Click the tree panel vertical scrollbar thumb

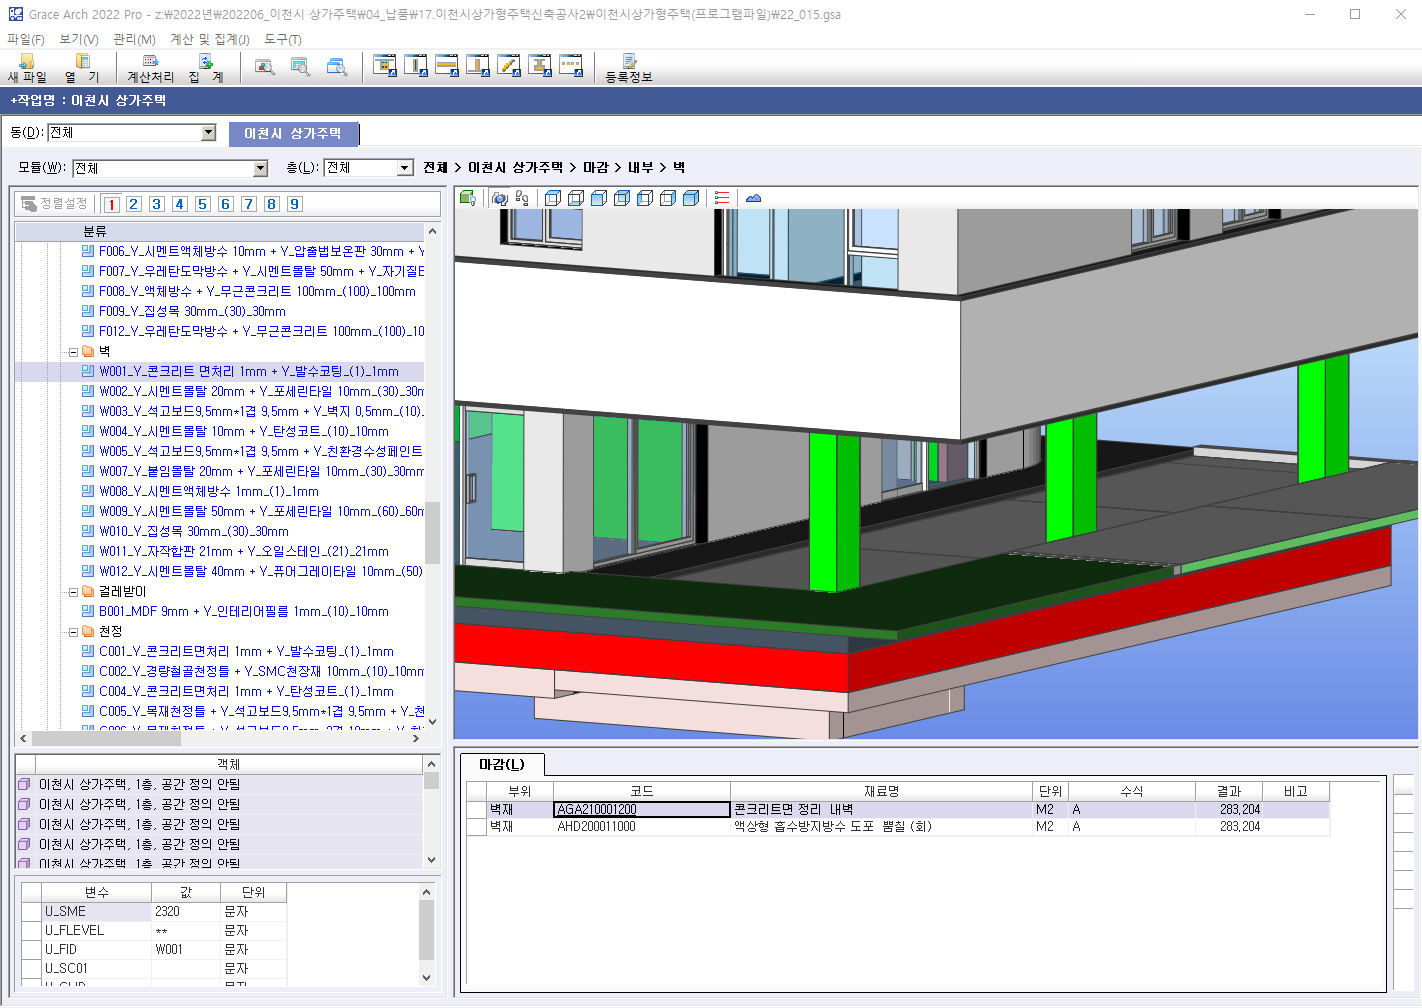[432, 533]
